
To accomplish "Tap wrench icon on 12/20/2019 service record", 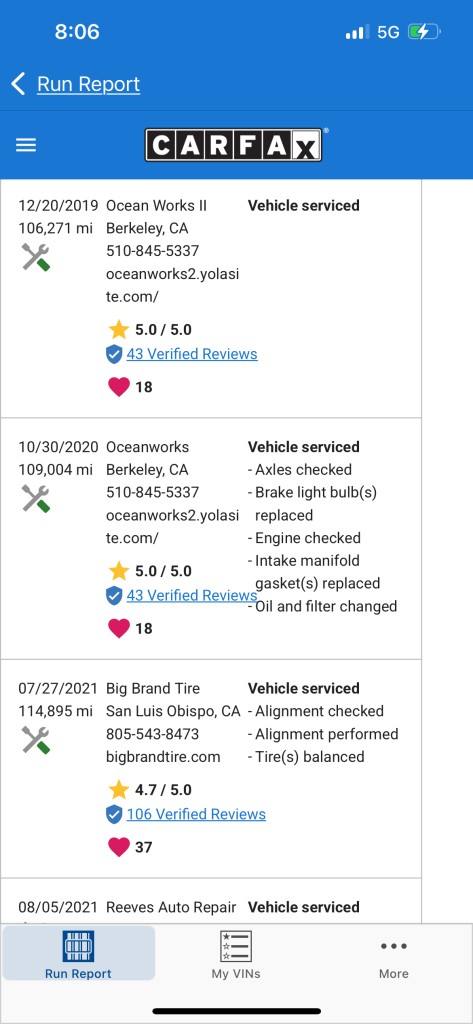I will [x=36, y=257].
